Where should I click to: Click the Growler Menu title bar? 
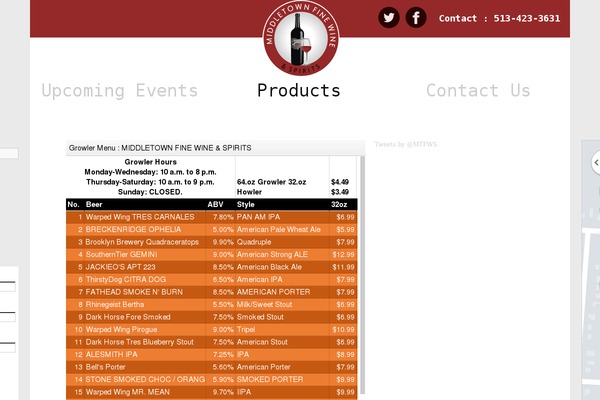[215, 148]
